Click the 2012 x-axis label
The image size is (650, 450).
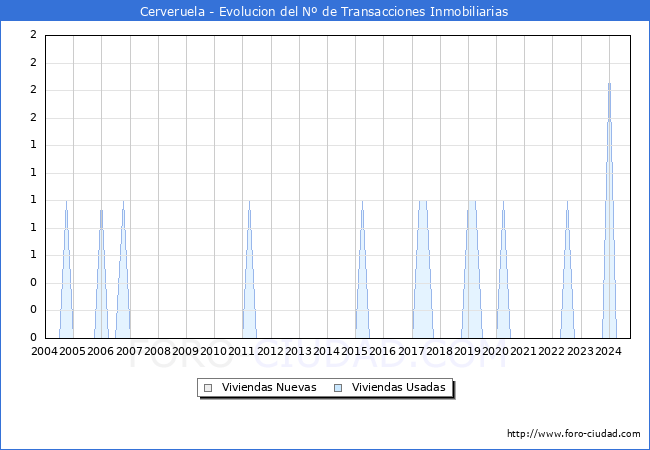coord(270,351)
